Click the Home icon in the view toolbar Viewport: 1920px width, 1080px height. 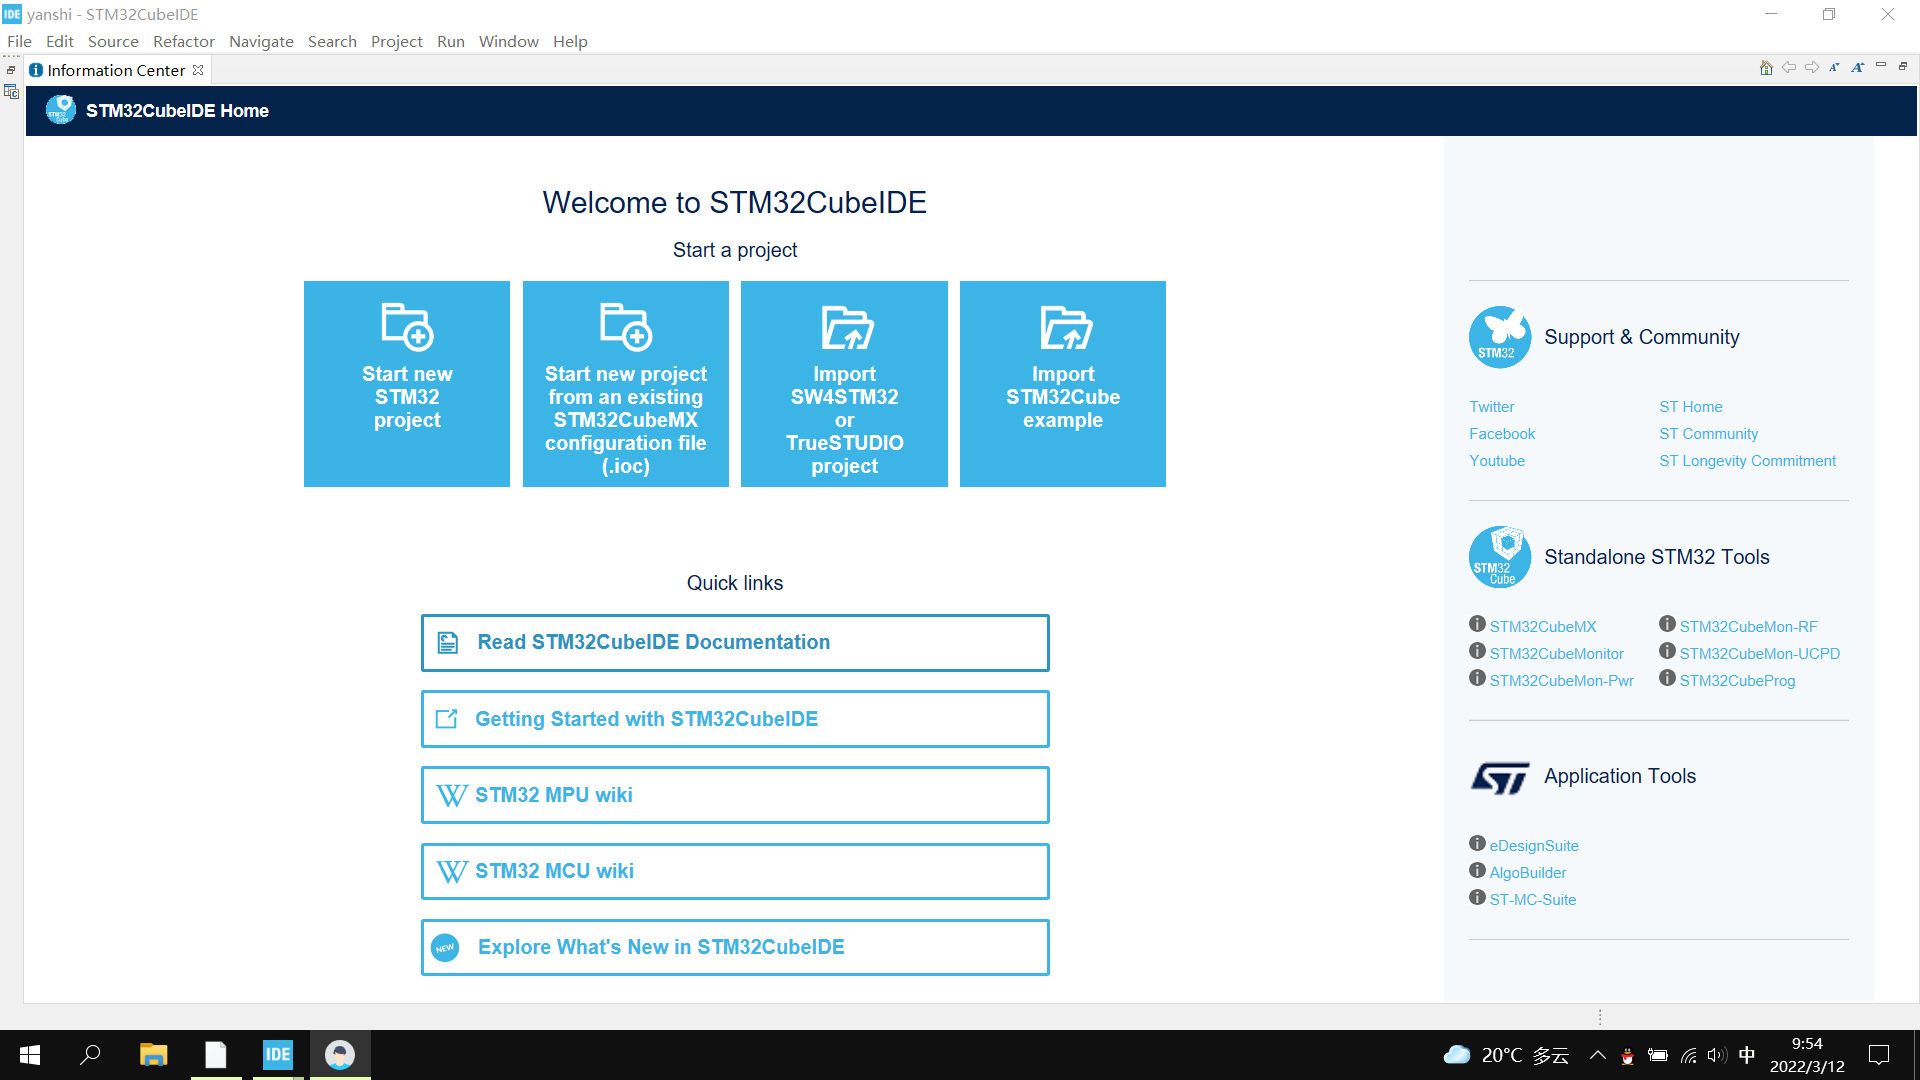(1766, 68)
